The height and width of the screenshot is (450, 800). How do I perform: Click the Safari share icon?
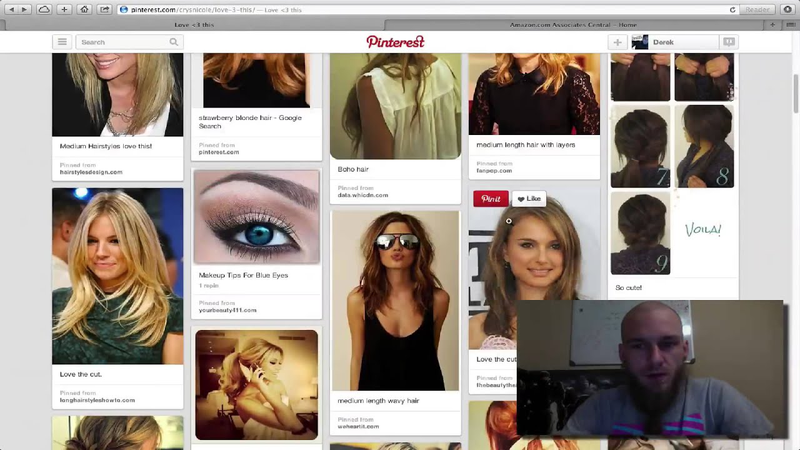pyautogui.click(x=104, y=9)
